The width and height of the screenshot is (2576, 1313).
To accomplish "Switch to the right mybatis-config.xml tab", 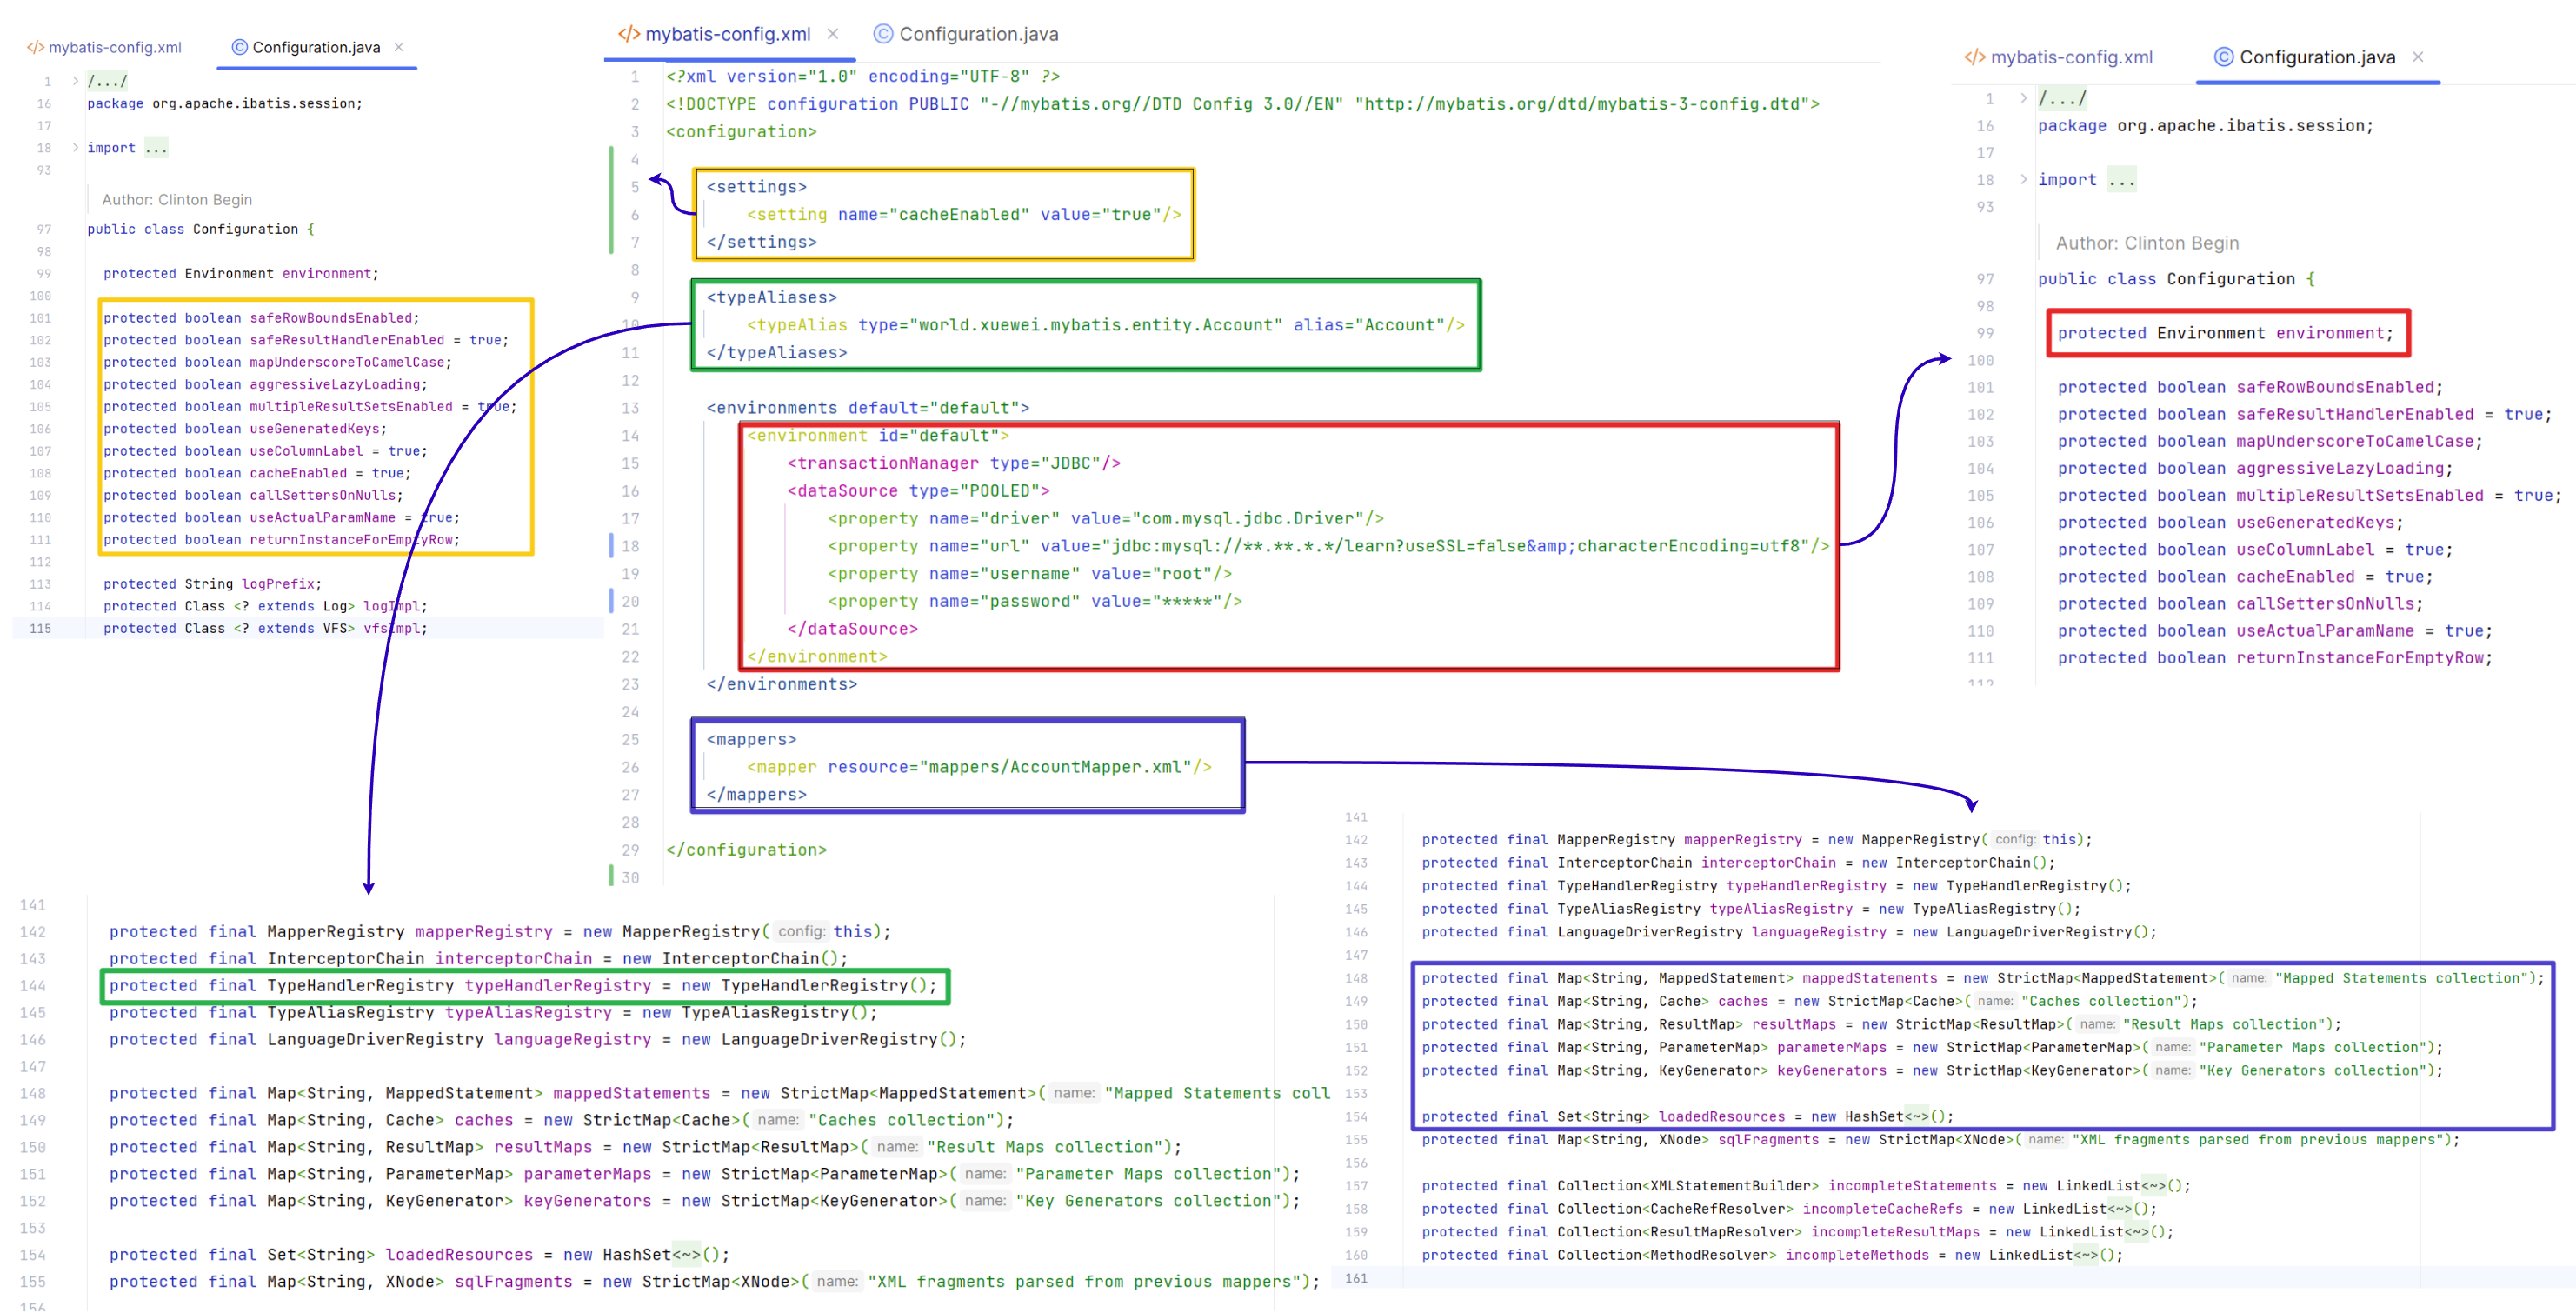I will [2071, 57].
